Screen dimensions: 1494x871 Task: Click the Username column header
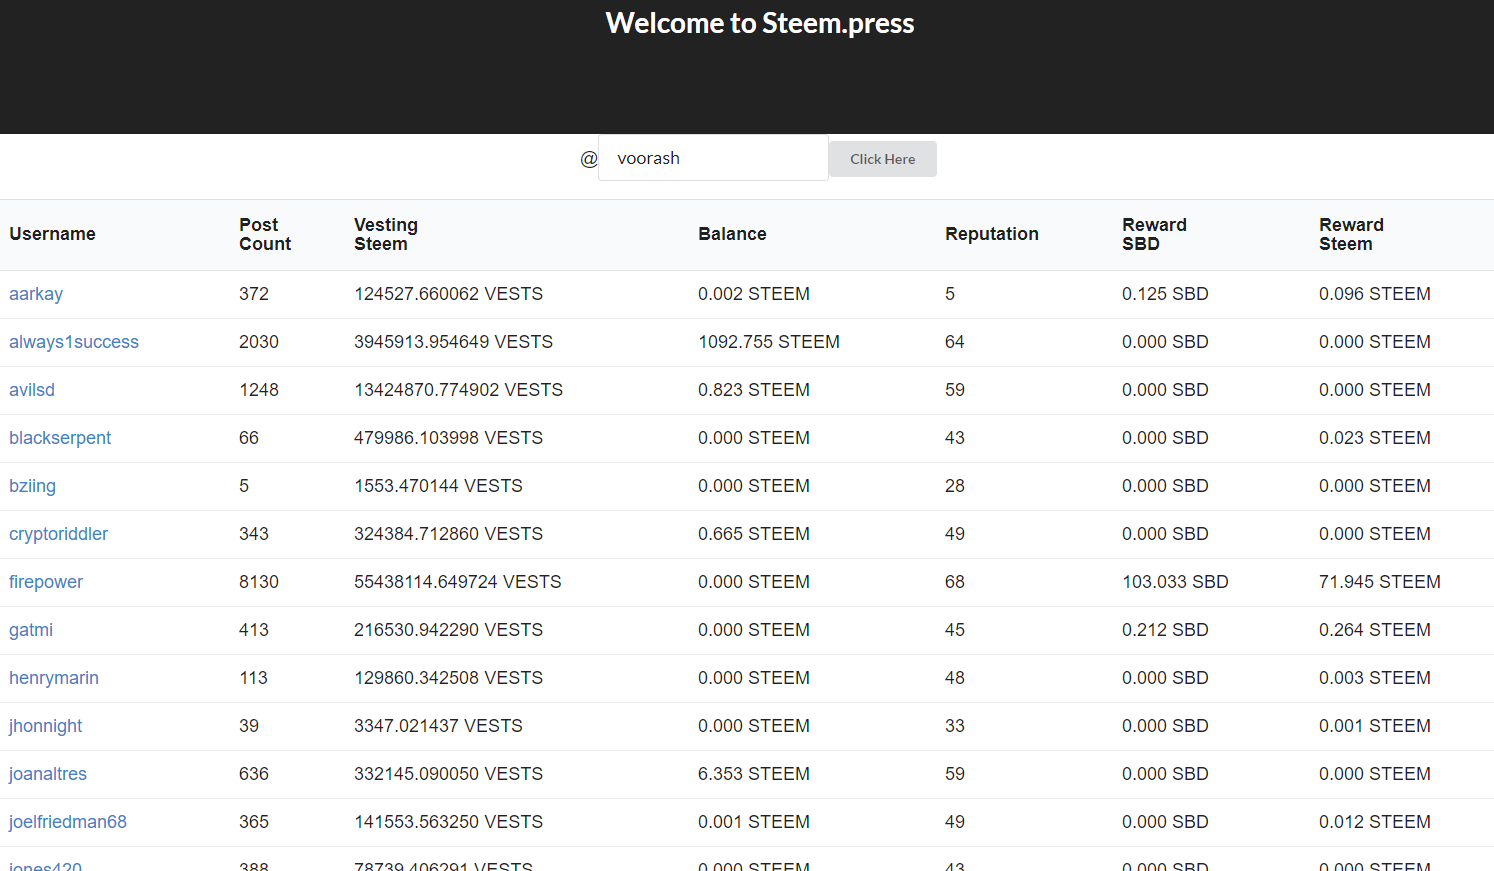pos(52,234)
